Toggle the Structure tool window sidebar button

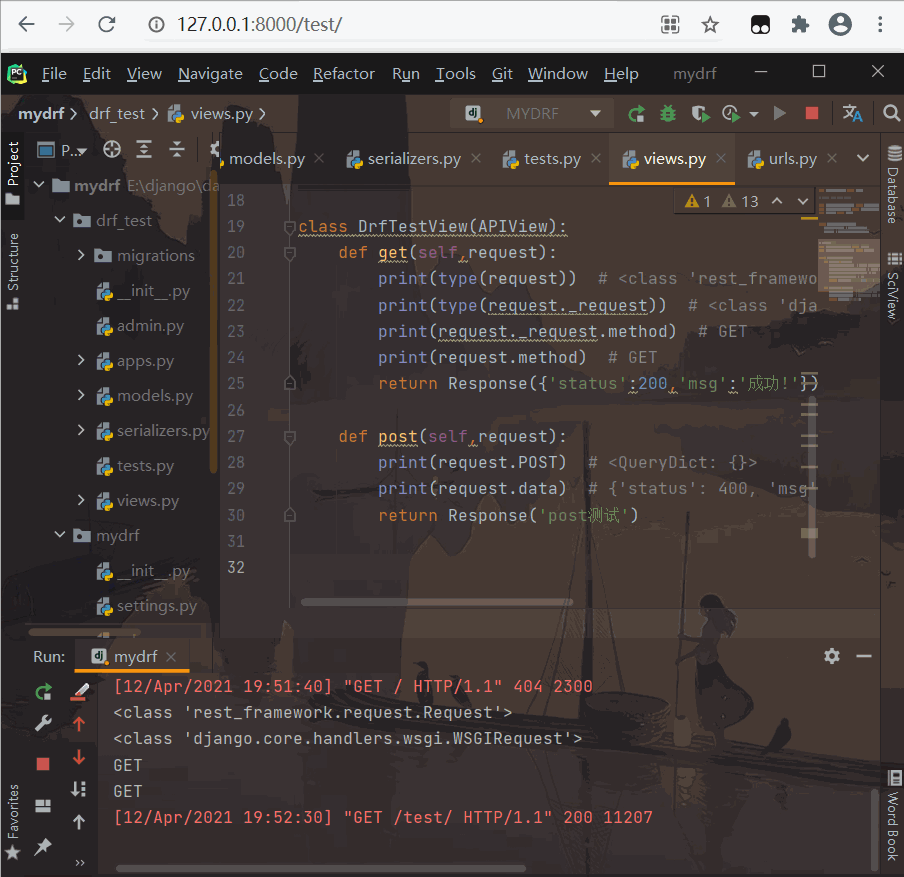coord(13,262)
